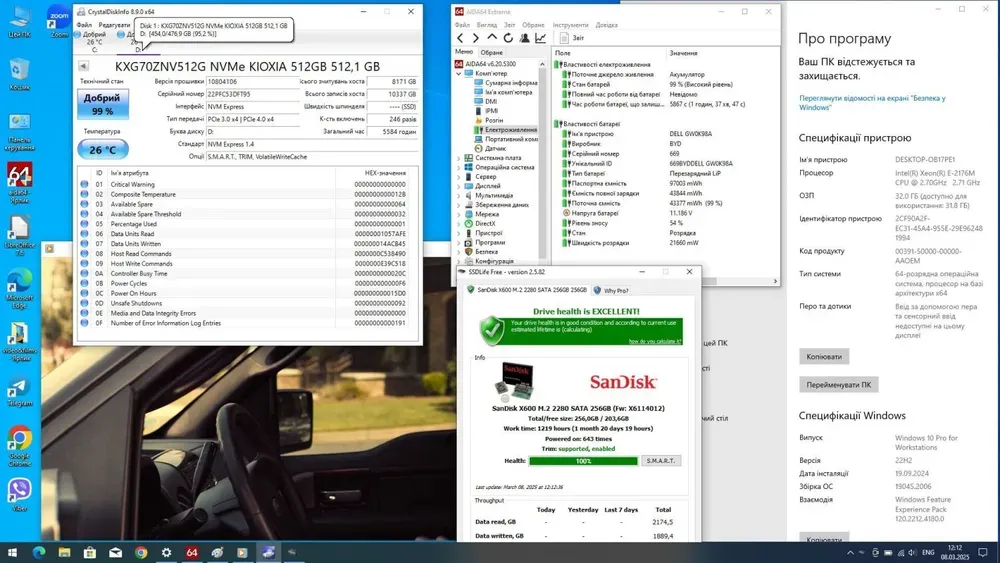Click the AIDA64 refresh icon

click(x=507, y=38)
